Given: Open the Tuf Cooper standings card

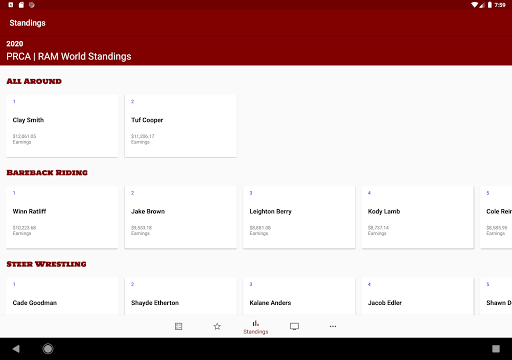Looking at the screenshot, I should [x=181, y=126].
